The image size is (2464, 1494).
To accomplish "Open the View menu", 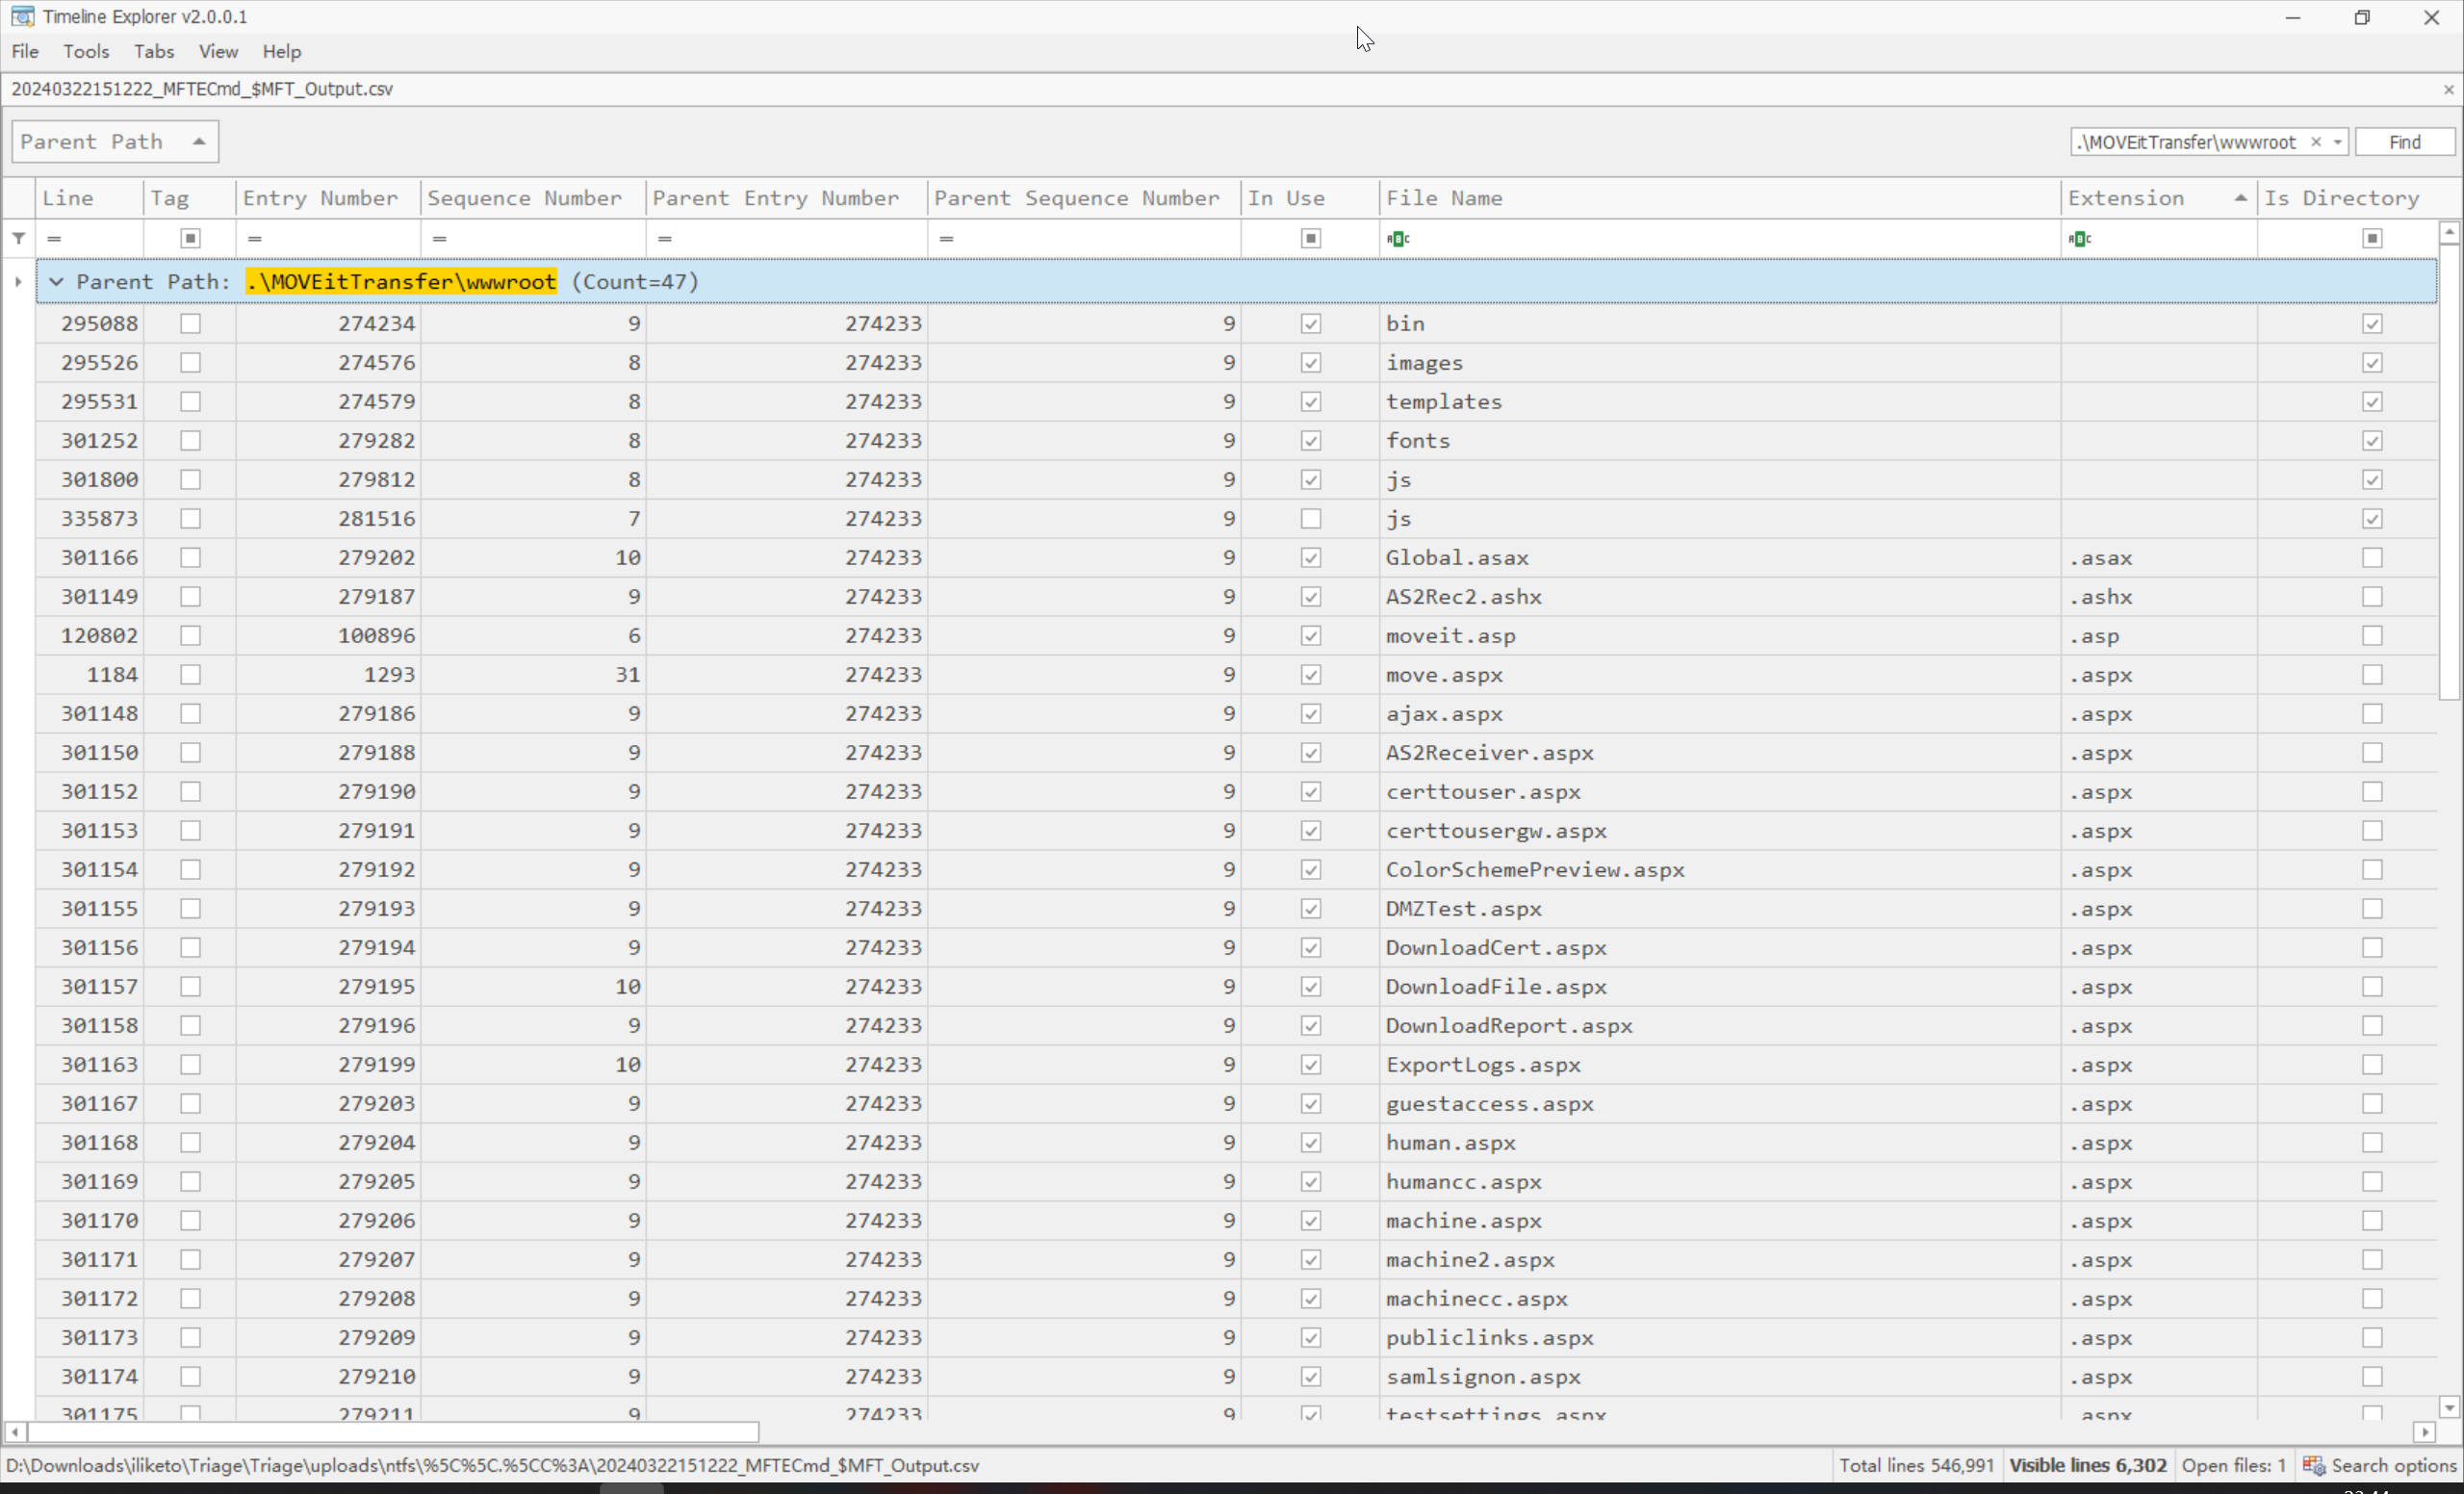I will [x=218, y=51].
